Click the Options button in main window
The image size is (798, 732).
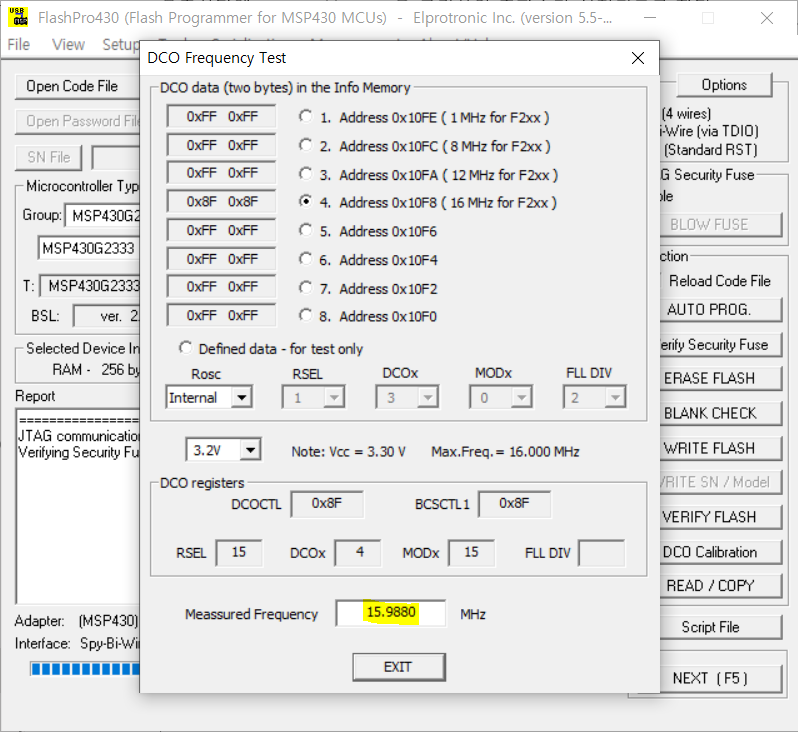[724, 85]
